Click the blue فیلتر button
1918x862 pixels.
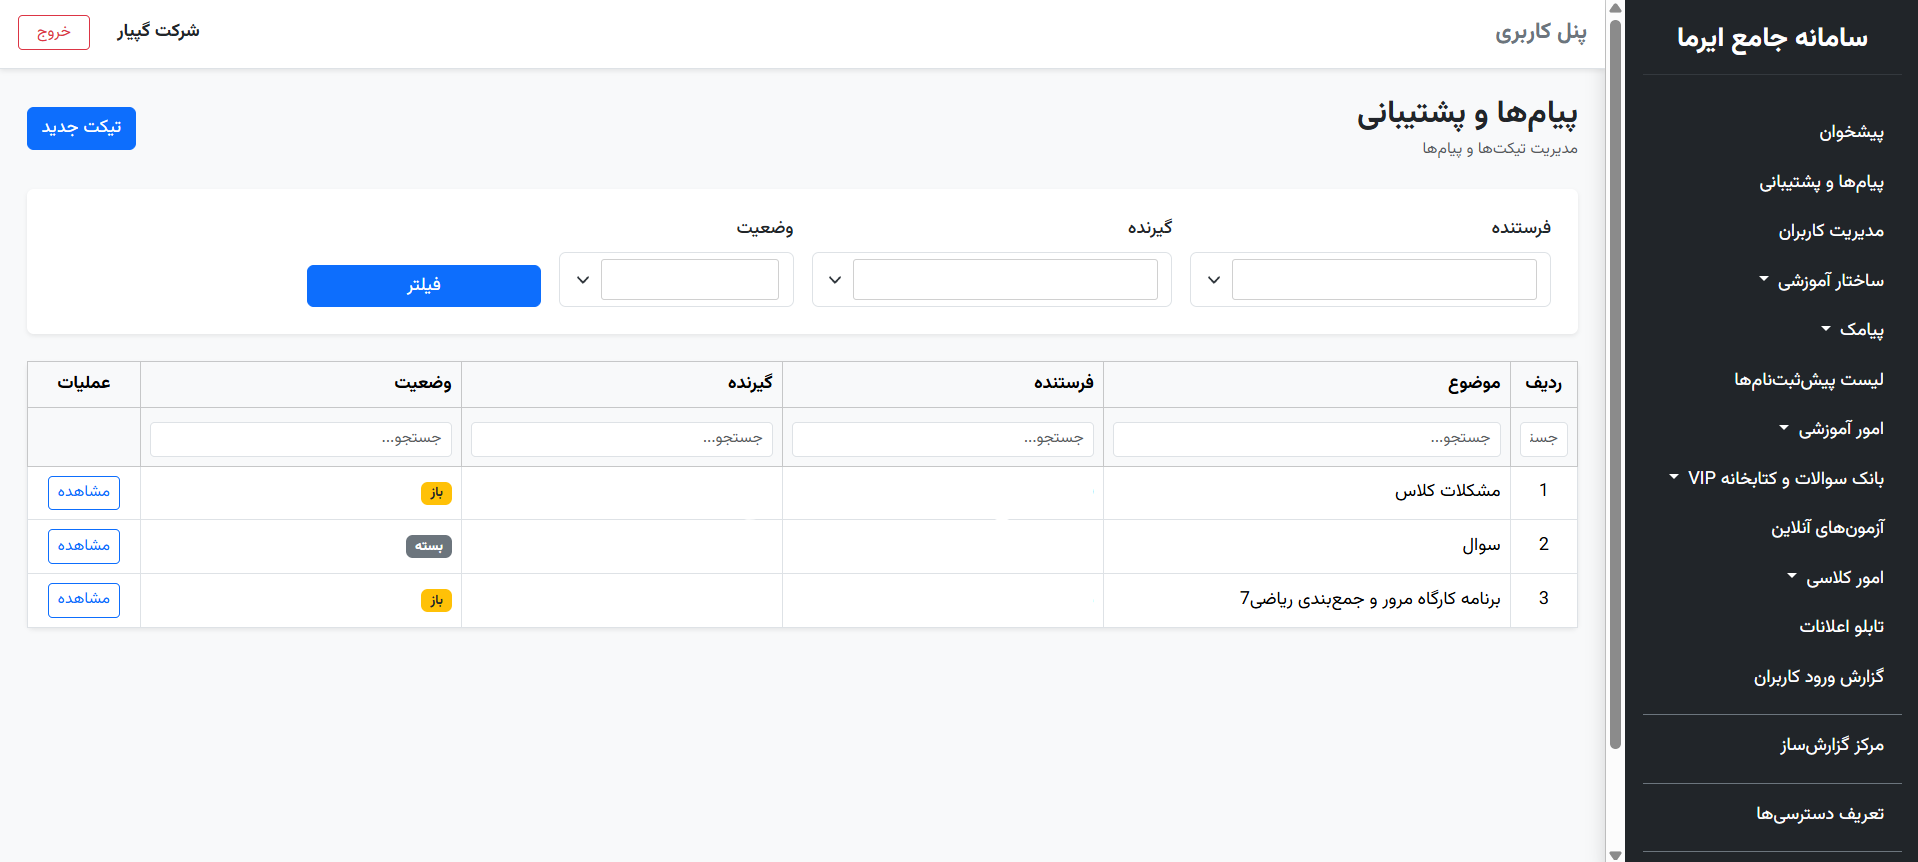pyautogui.click(x=424, y=286)
